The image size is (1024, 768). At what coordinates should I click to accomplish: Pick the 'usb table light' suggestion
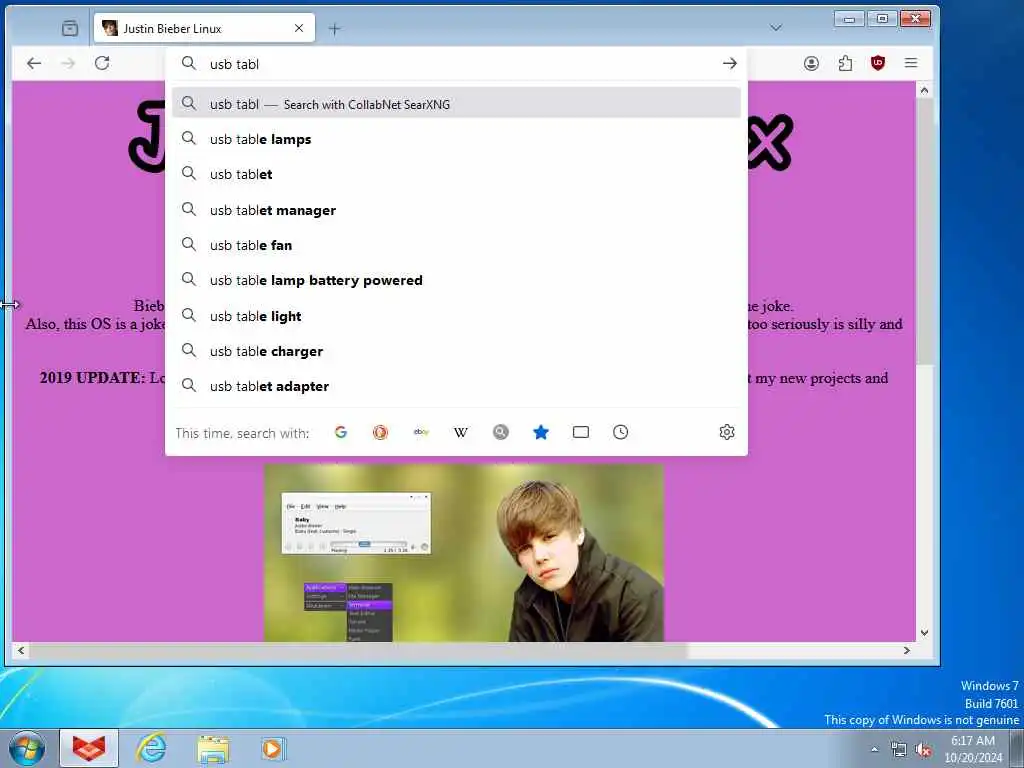tap(456, 316)
